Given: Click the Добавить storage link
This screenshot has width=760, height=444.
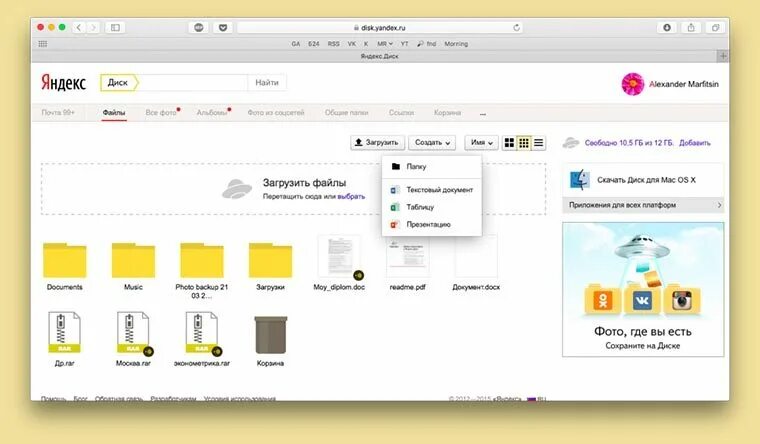Looking at the screenshot, I should coord(695,143).
